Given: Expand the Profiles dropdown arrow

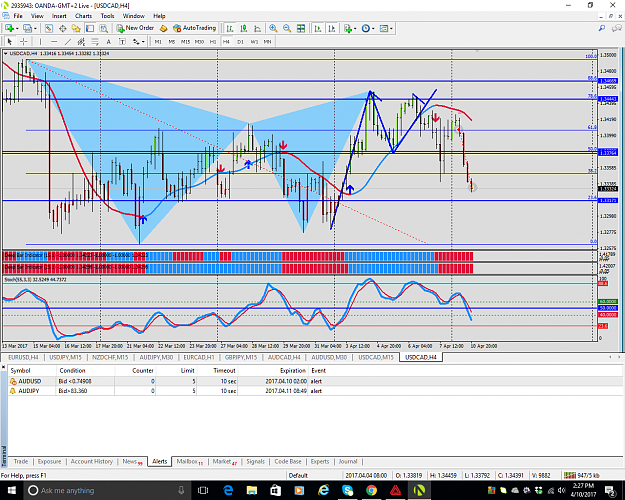Looking at the screenshot, I should (x=35, y=29).
